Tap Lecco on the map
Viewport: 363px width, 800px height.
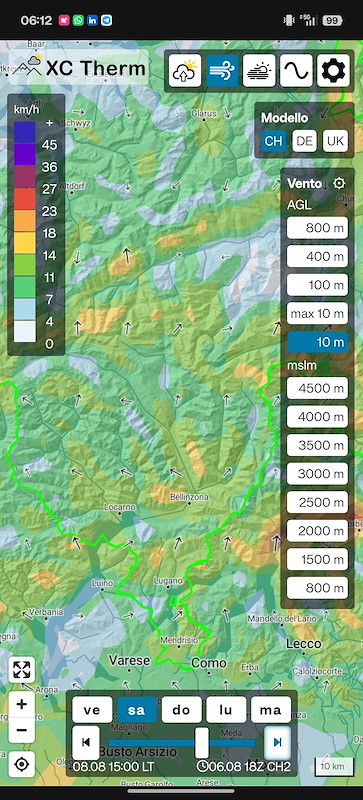303,643
